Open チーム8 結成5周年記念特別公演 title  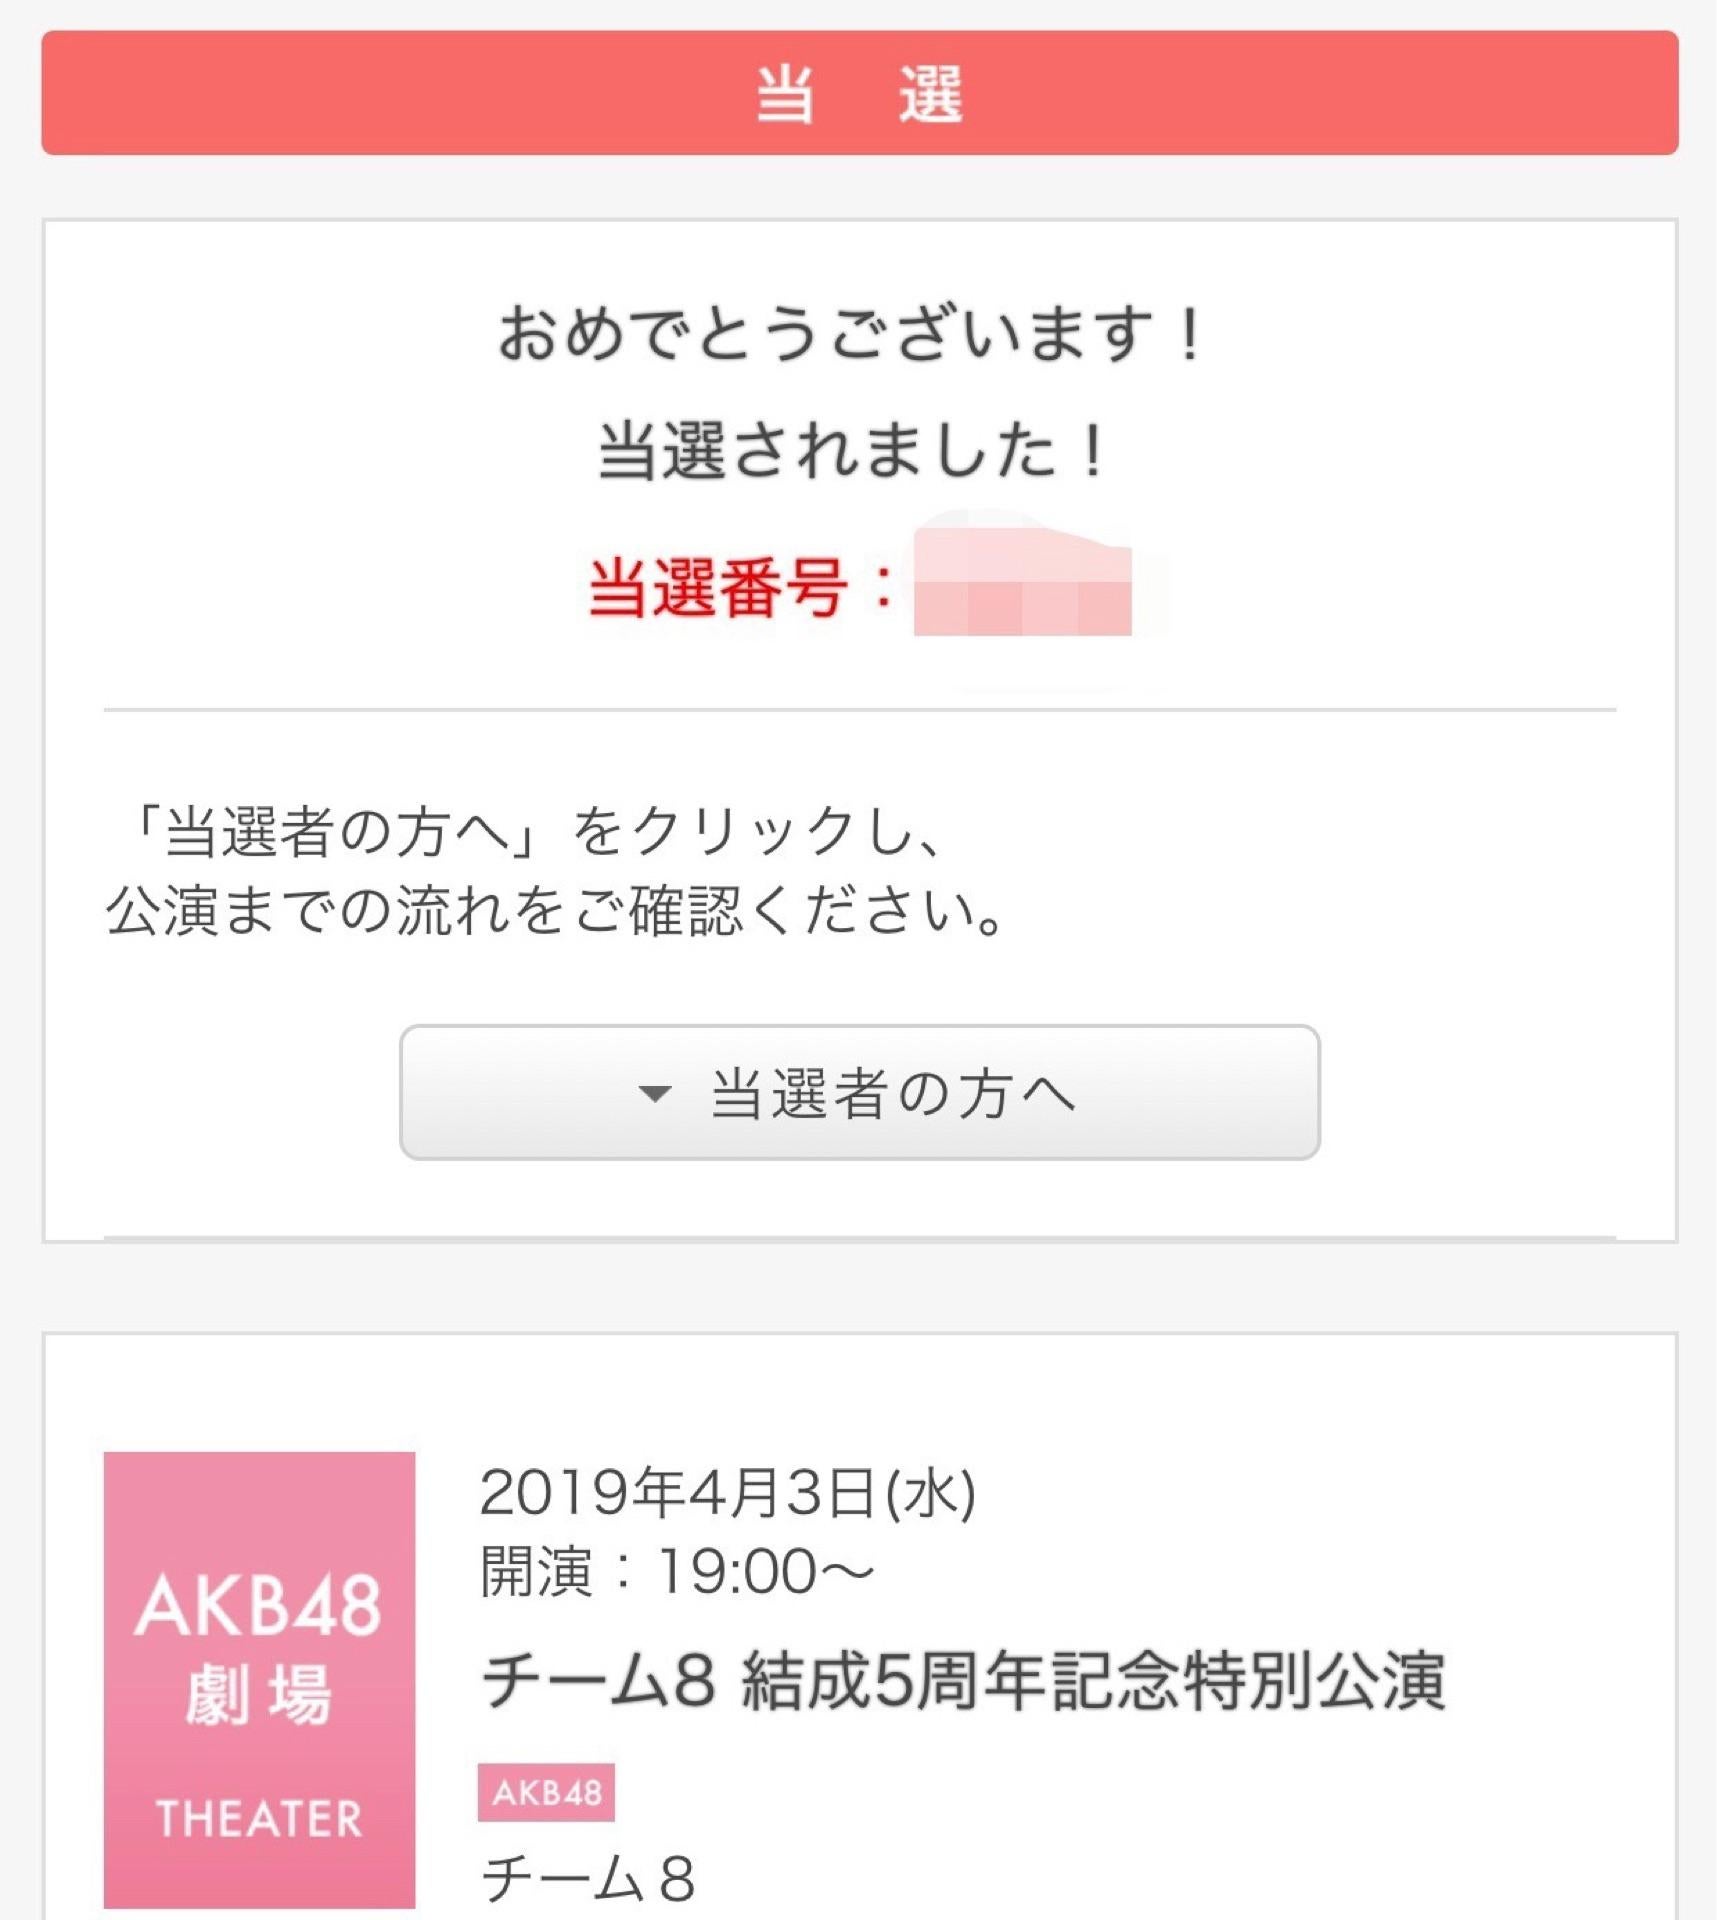(x=963, y=1680)
